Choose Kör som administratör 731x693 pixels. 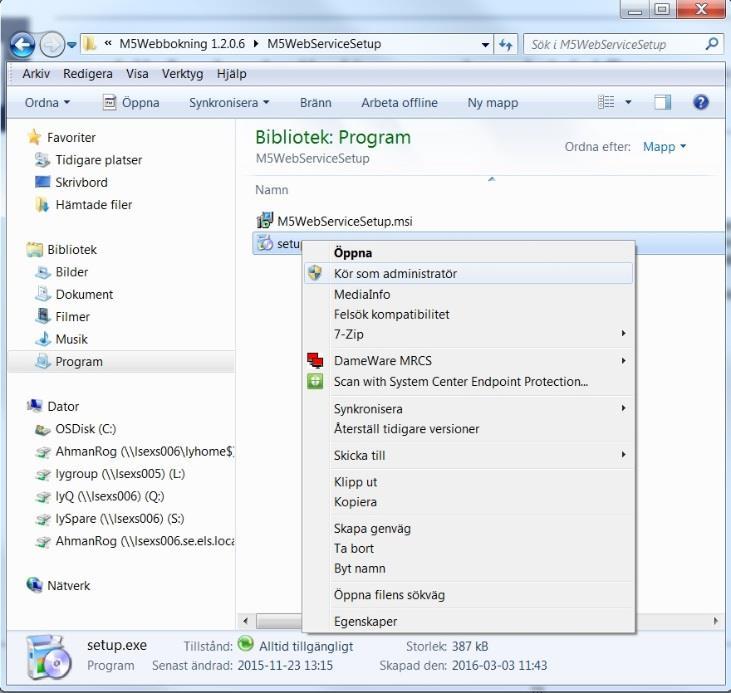point(469,273)
